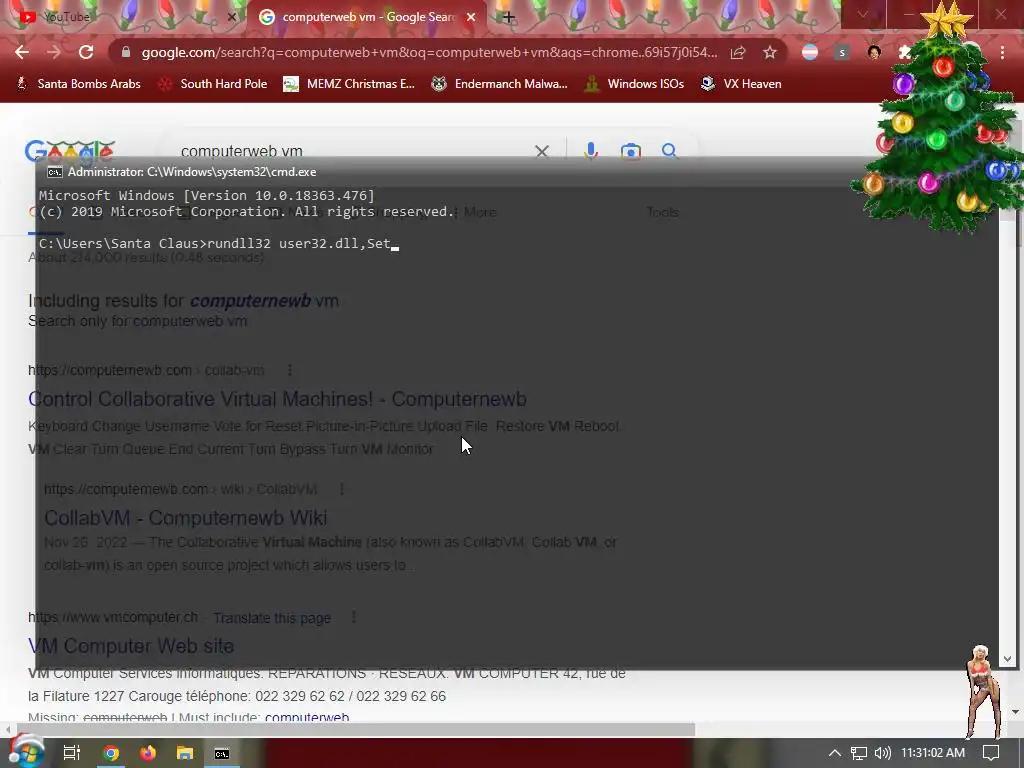Viewport: 1024px width, 768px height.
Task: Click the Google search query field
Action: point(353,152)
